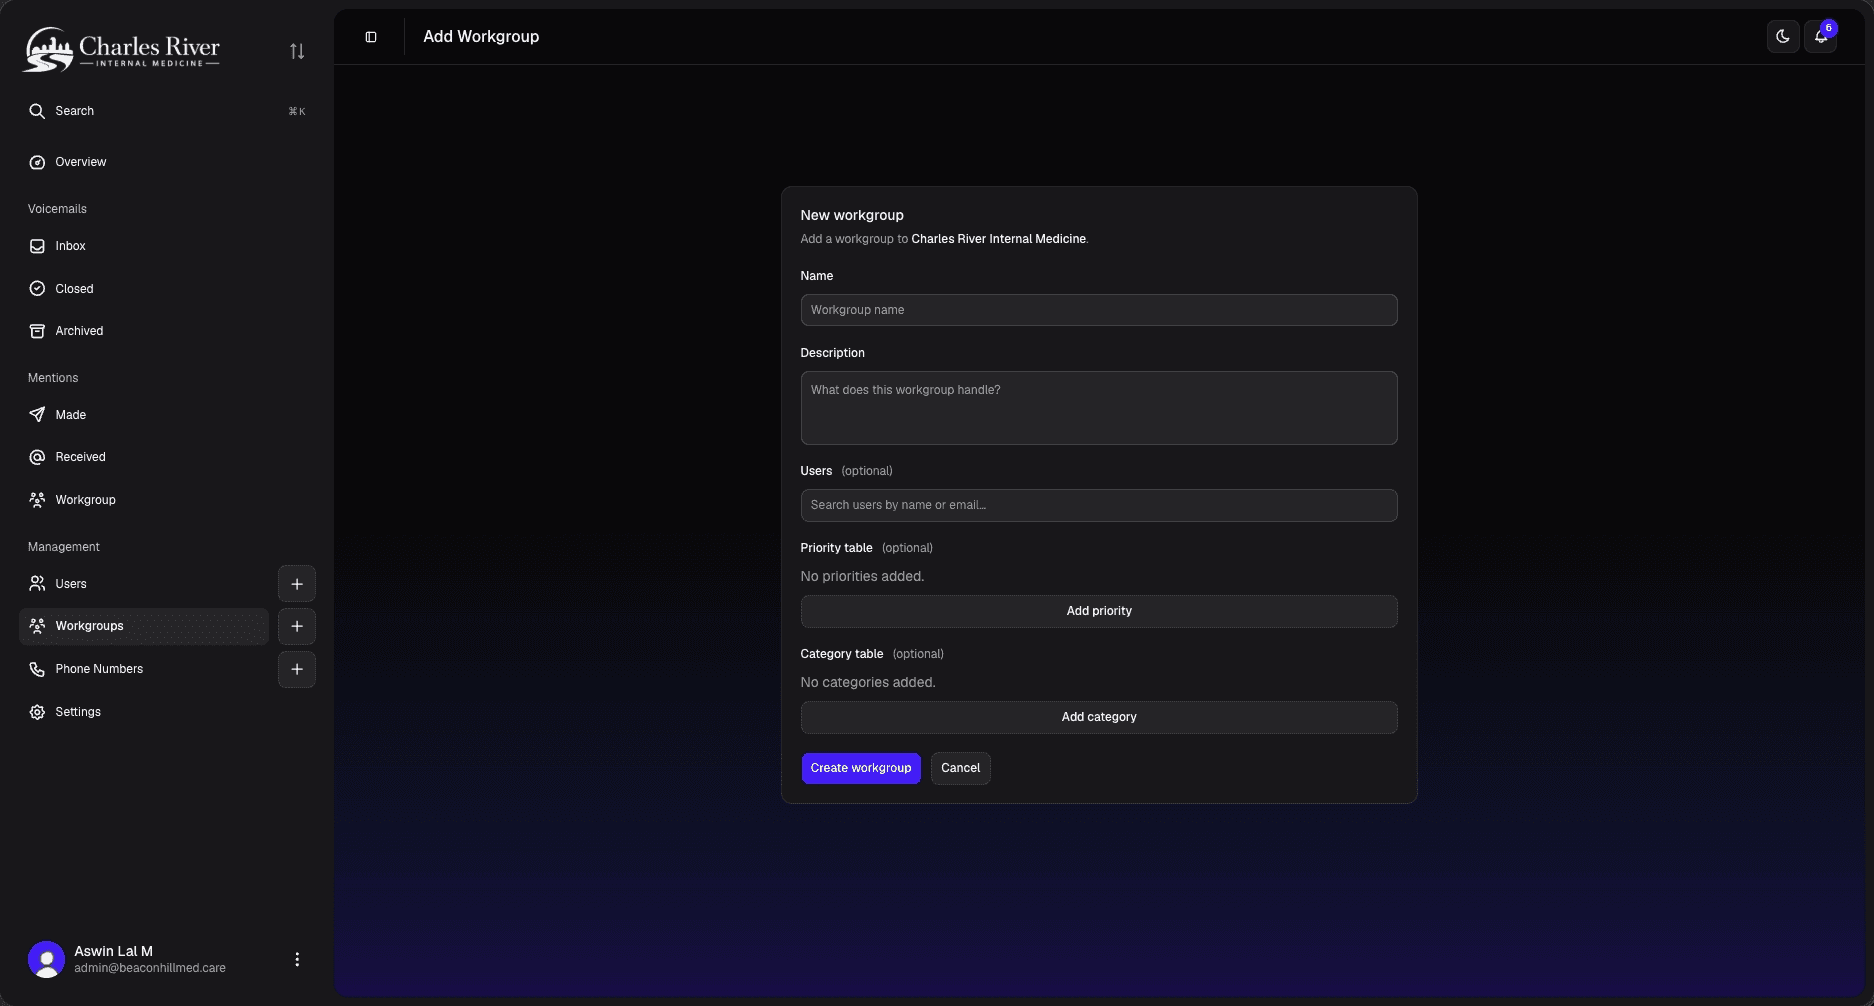This screenshot has height=1006, width=1874.
Task: Click the Add Workgroup page title
Action: (x=481, y=37)
